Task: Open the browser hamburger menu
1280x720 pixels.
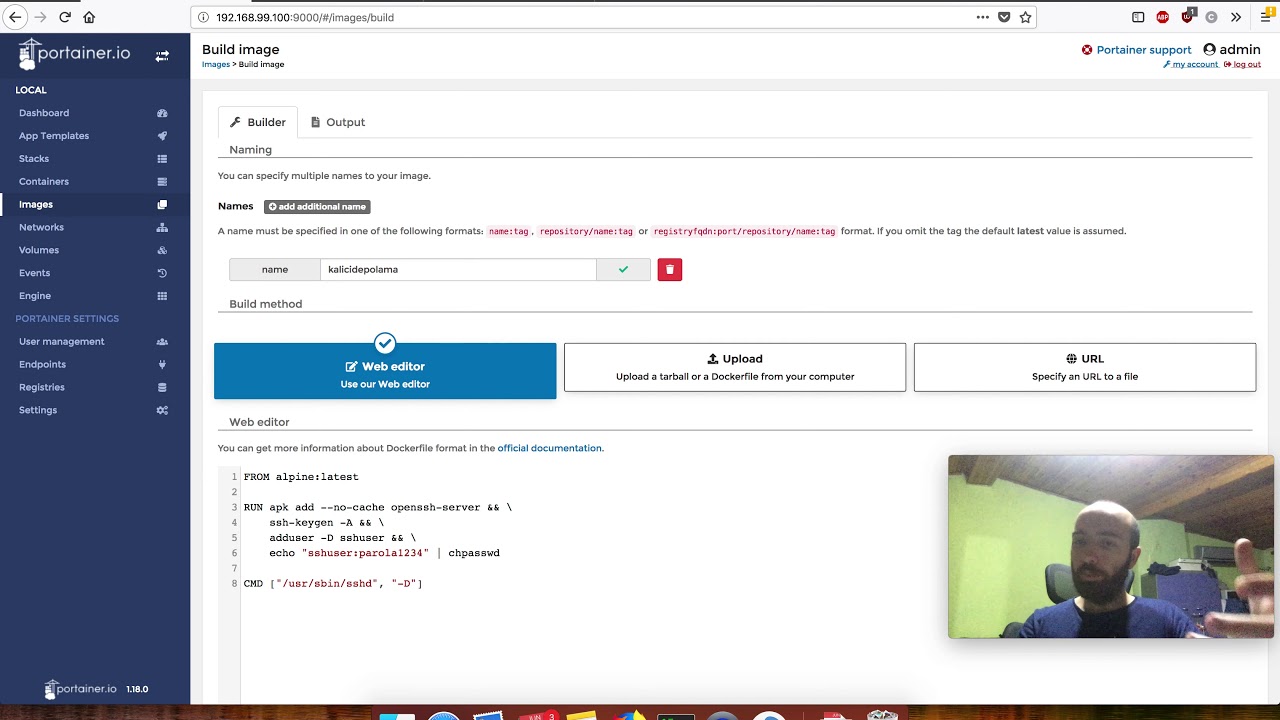Action: coord(1266,17)
